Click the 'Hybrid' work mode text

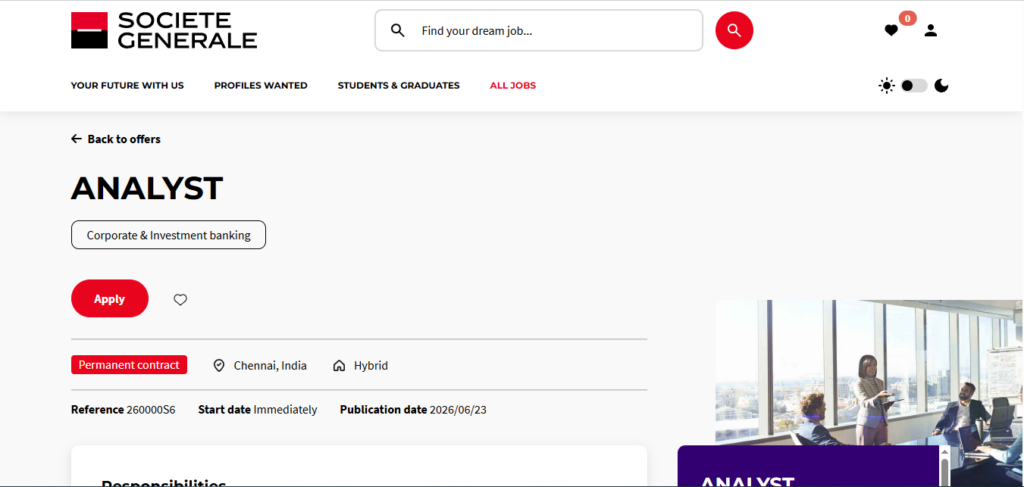(x=371, y=366)
